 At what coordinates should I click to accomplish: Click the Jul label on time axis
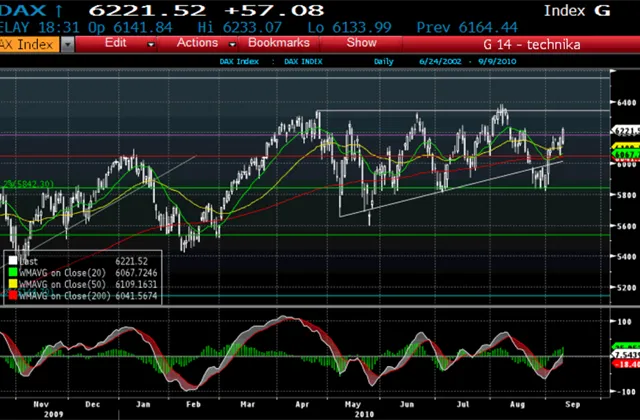coord(462,404)
